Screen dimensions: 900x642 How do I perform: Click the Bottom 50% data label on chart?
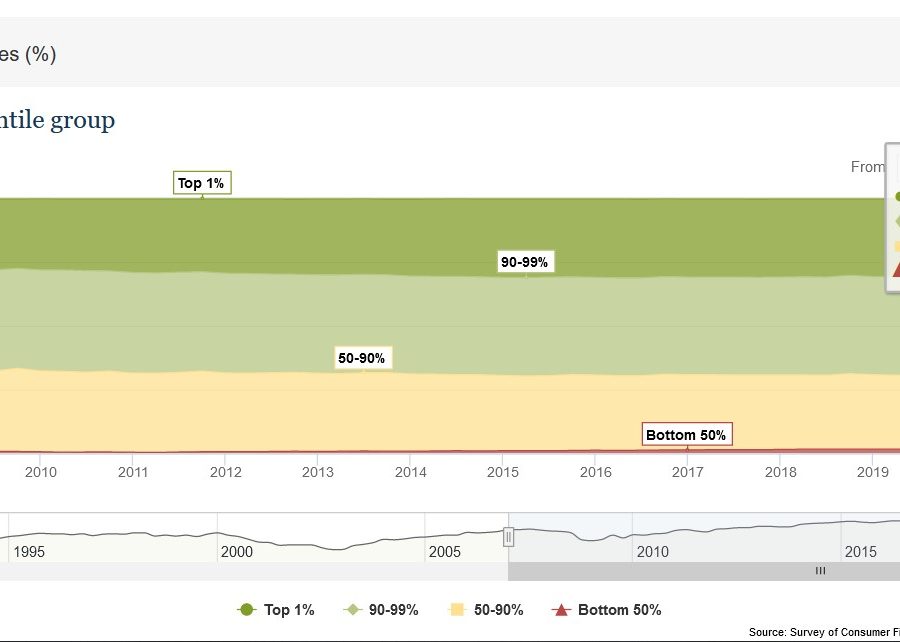686,435
